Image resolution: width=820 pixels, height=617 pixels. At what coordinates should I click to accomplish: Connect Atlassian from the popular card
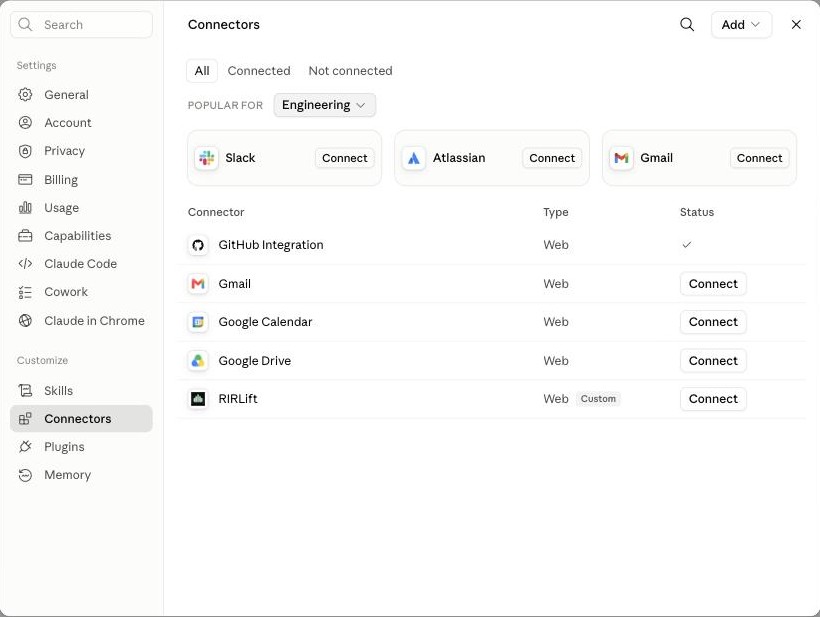coord(552,158)
